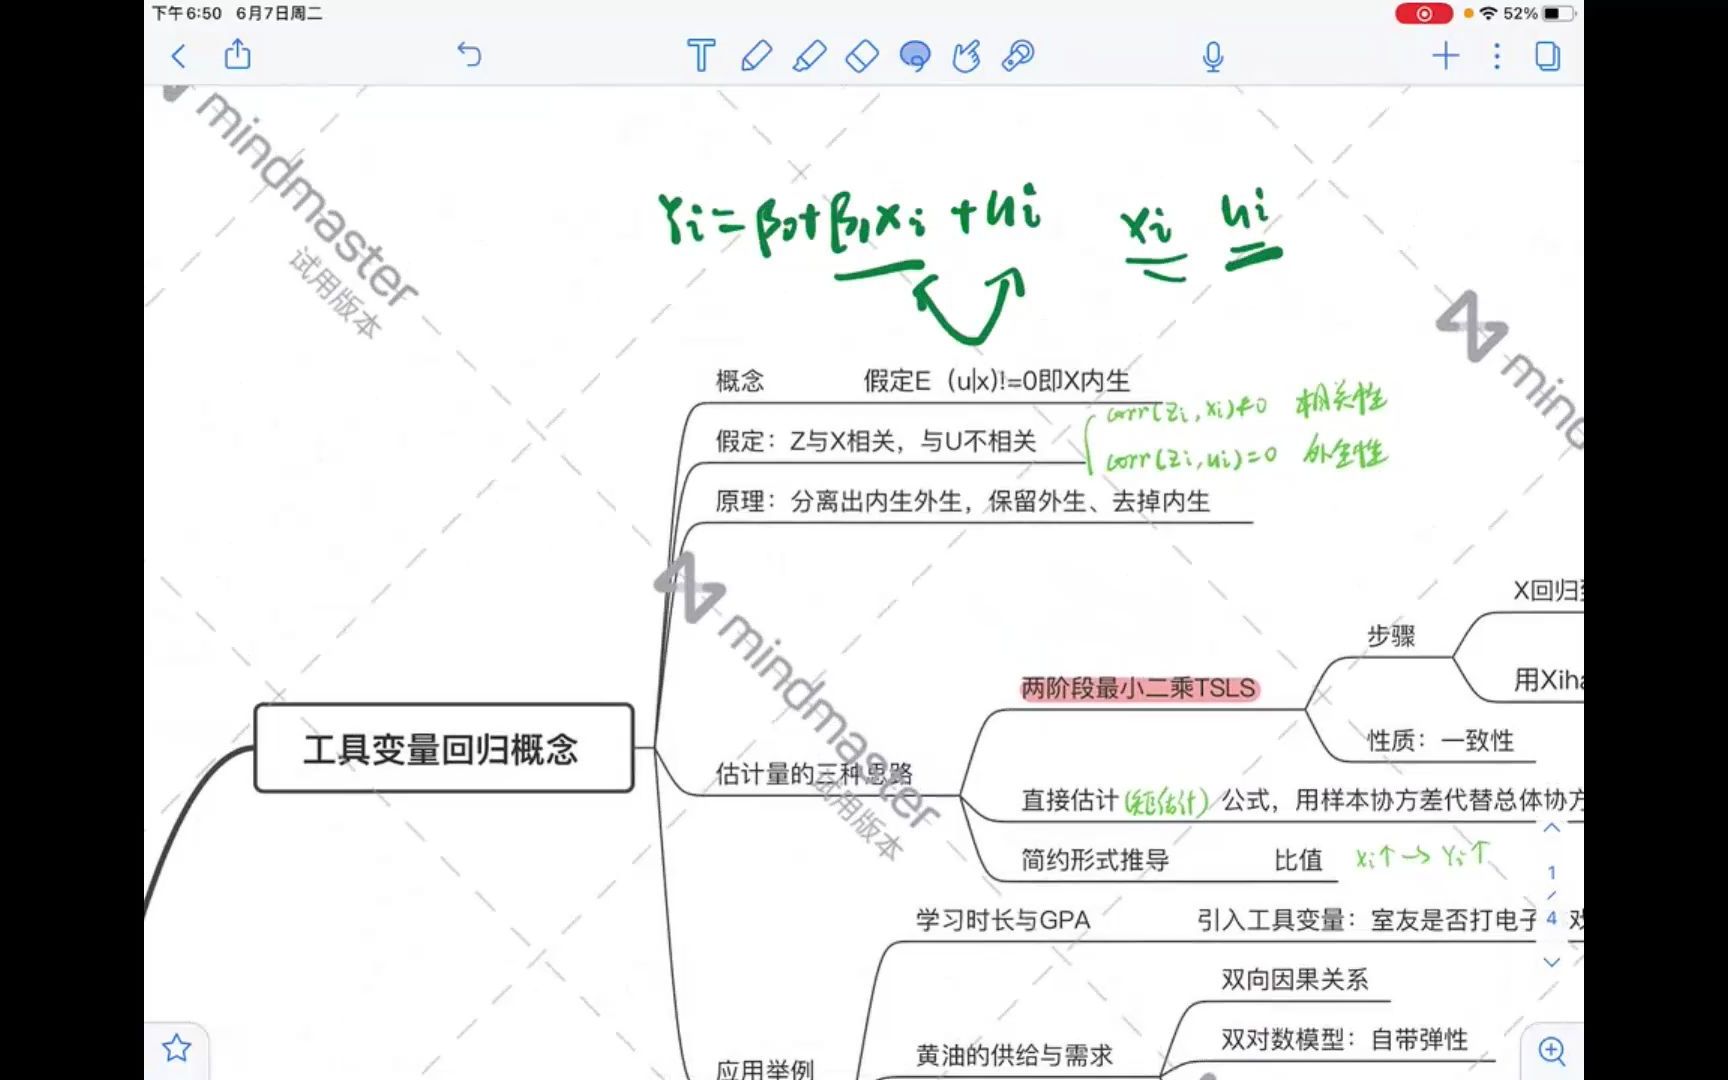Select the 双对数模型：自带弹性 node
The width and height of the screenshot is (1728, 1080).
tap(1344, 1039)
